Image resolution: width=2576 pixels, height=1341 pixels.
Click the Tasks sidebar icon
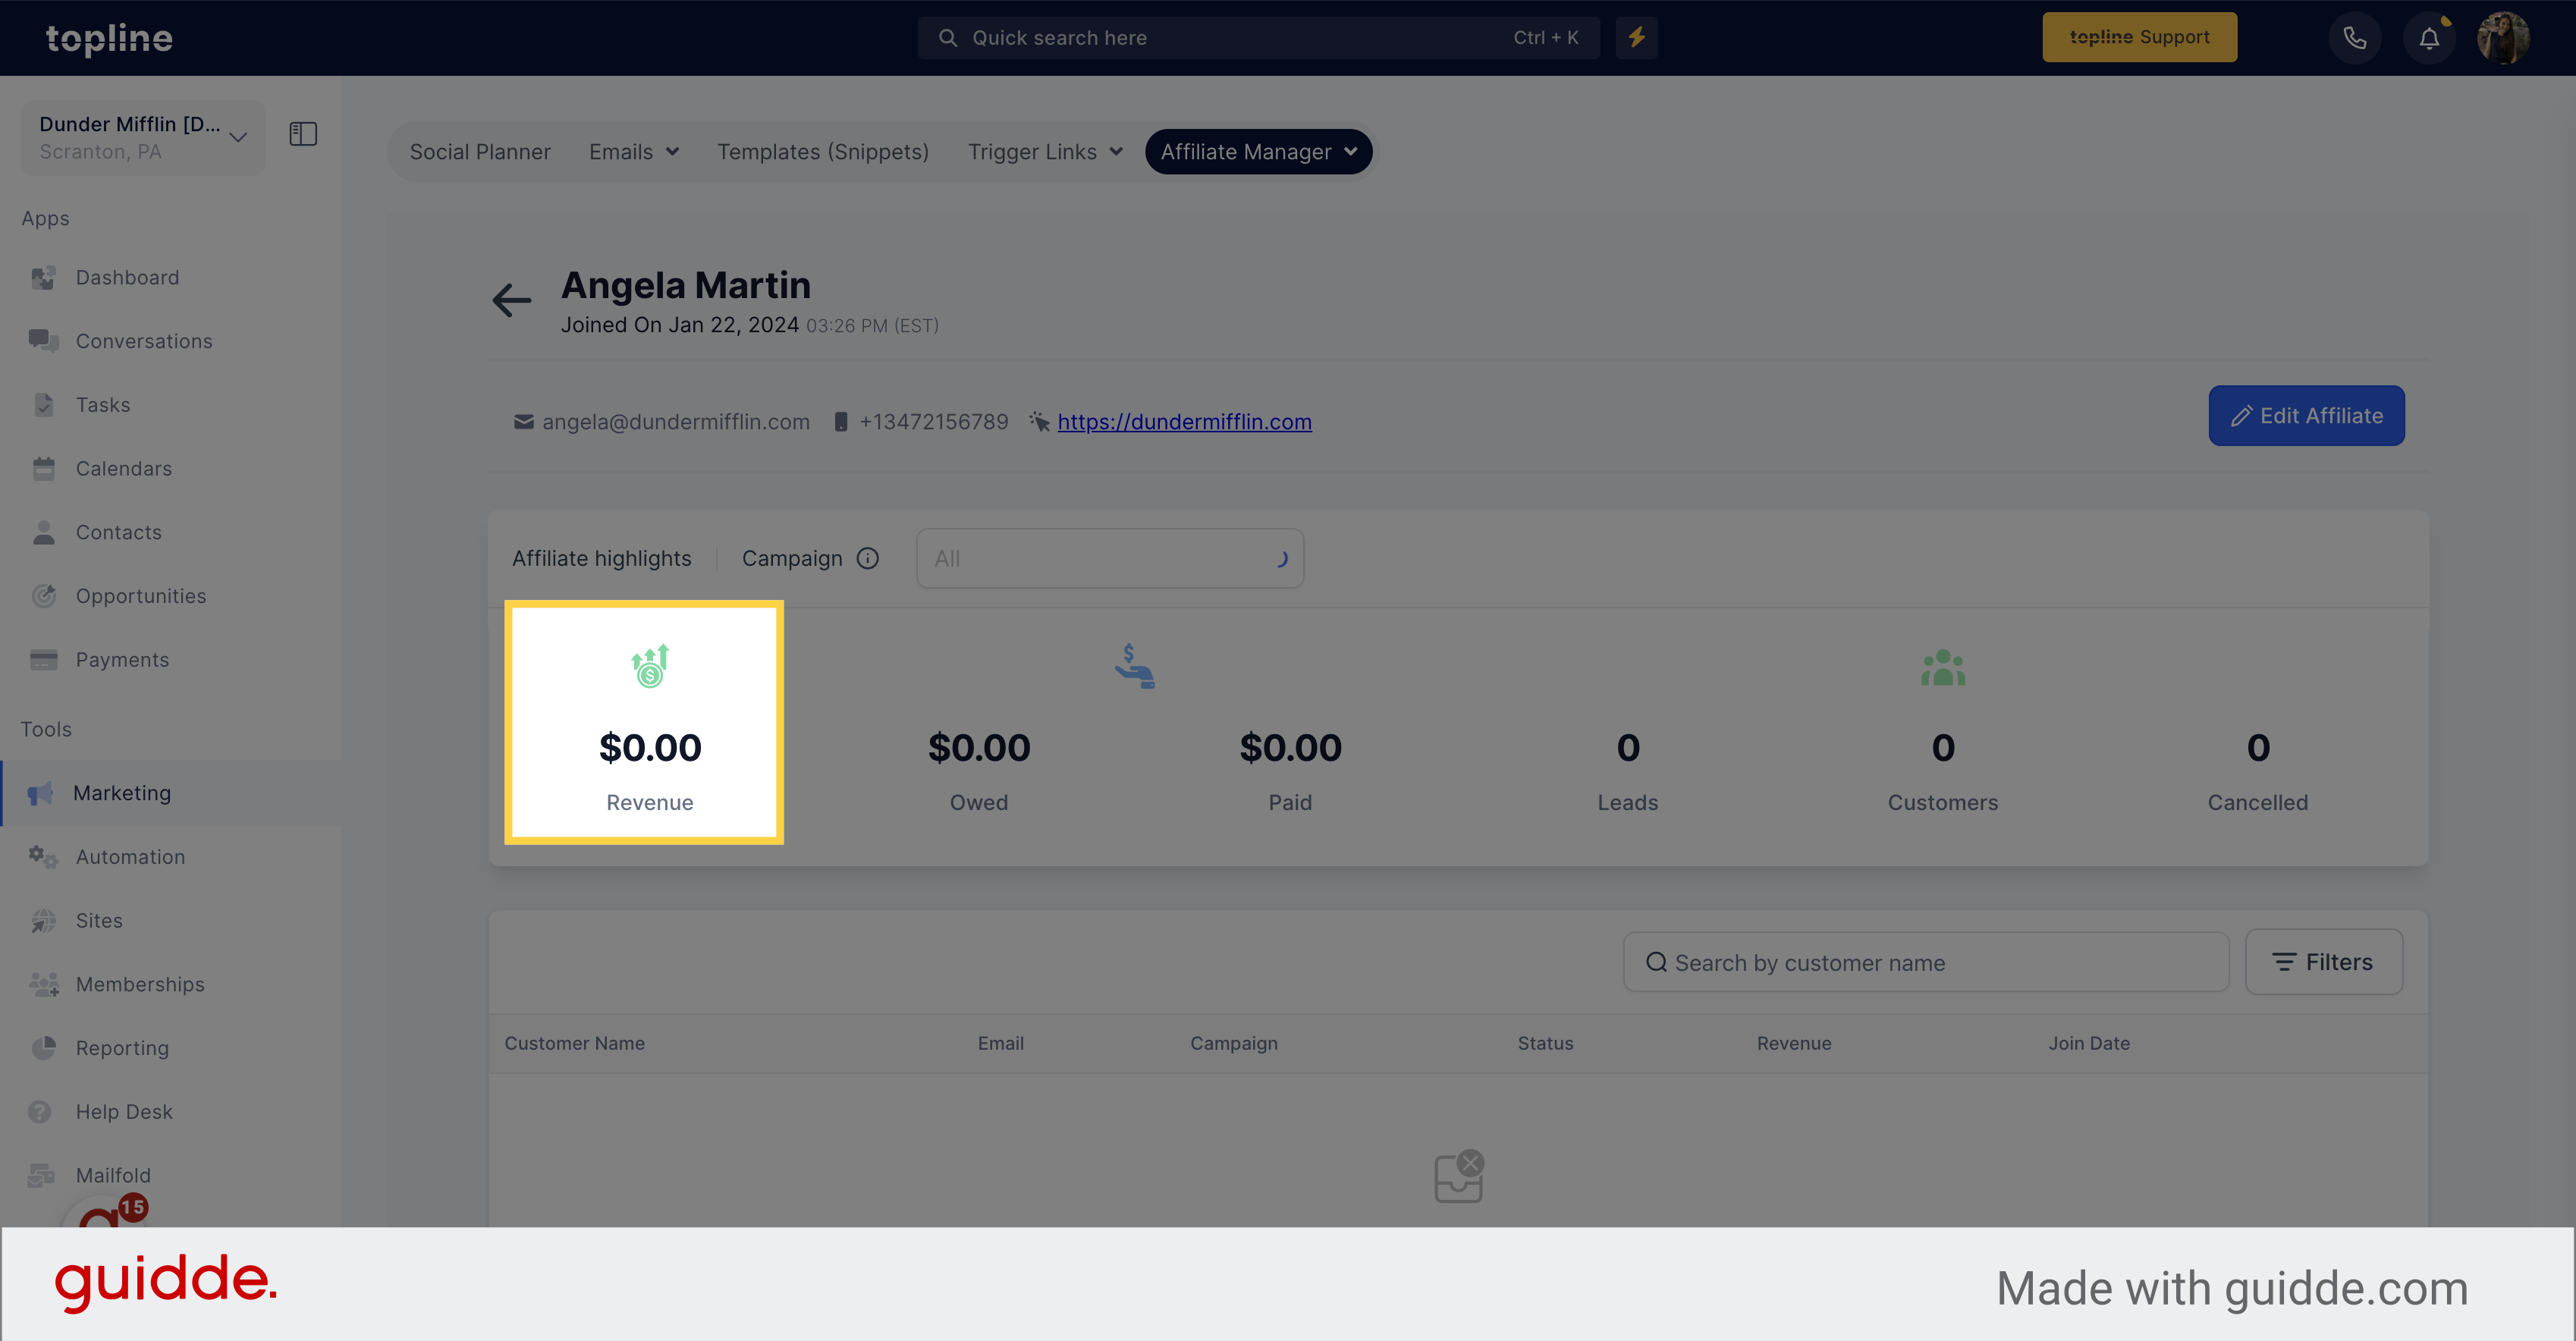point(43,405)
